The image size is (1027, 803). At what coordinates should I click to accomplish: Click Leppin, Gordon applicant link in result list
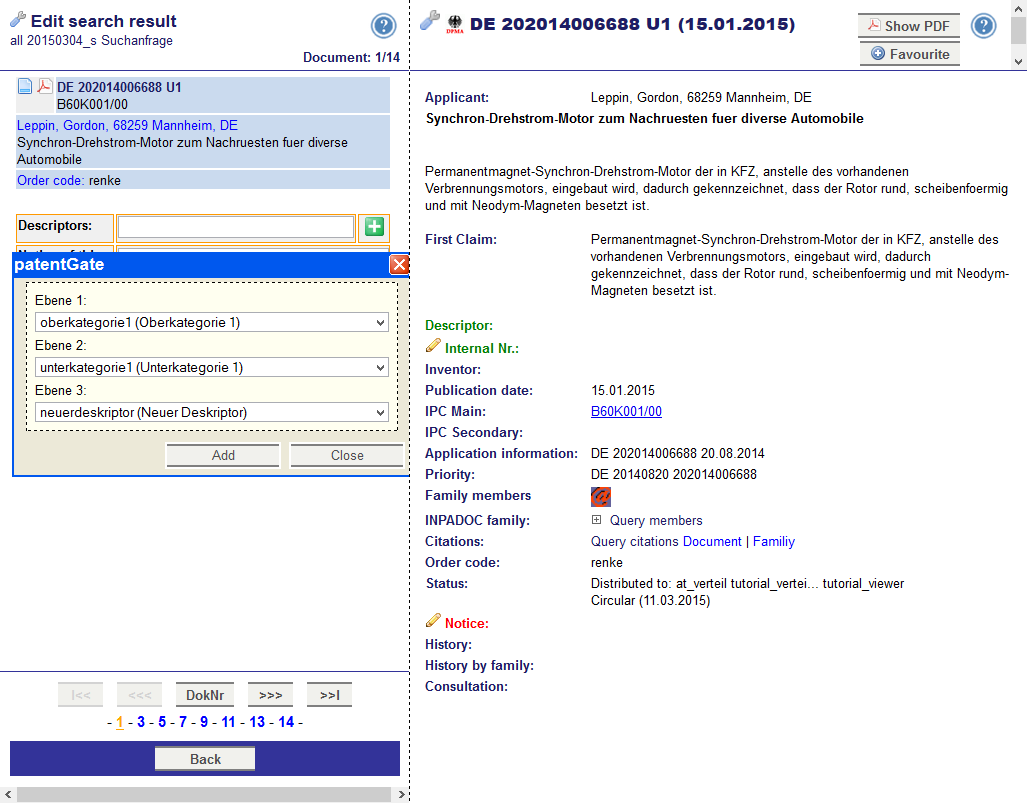(x=127, y=125)
